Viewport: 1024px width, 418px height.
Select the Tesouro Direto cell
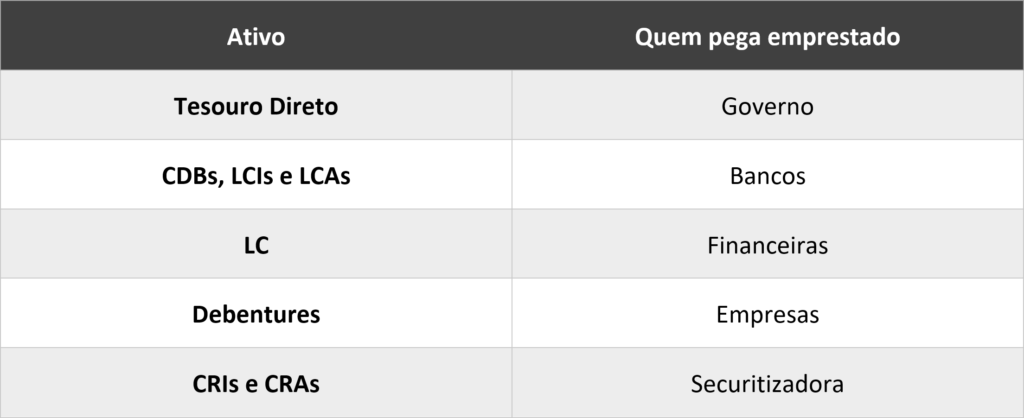click(x=256, y=106)
